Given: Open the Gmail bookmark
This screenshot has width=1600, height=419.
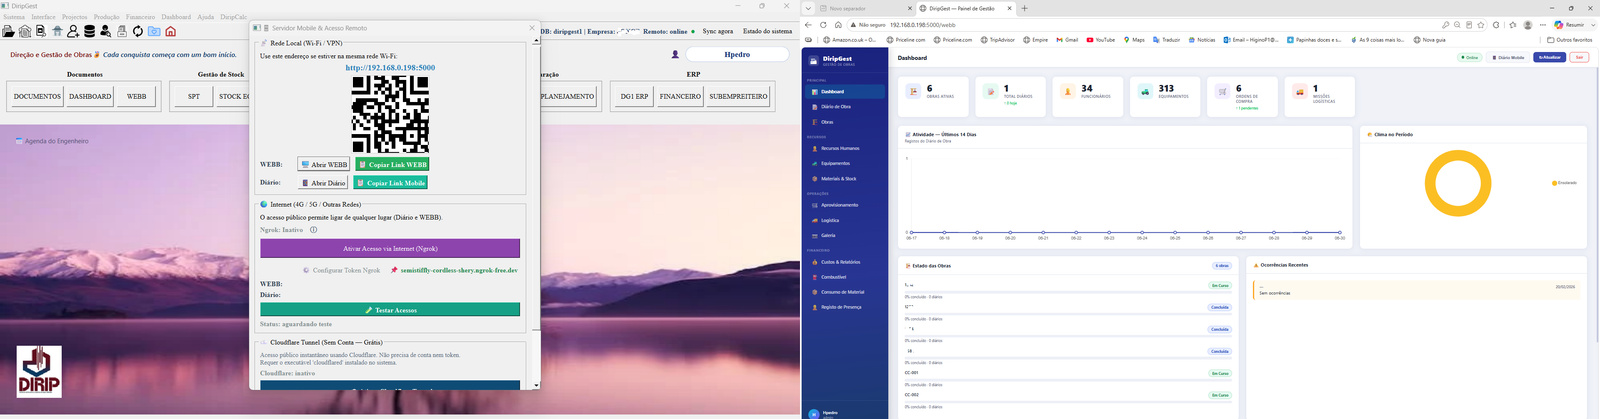Looking at the screenshot, I should coord(1068,40).
